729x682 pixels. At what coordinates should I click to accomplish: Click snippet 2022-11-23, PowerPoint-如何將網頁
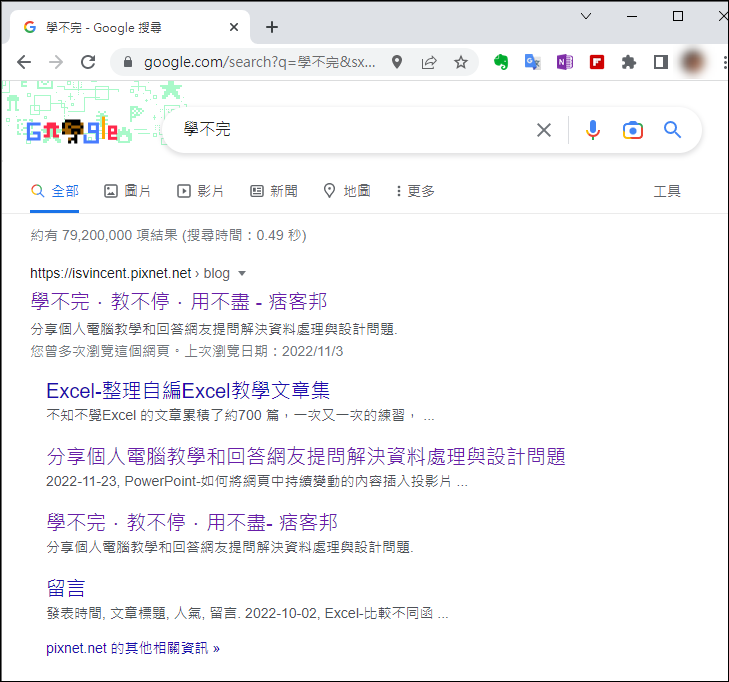257,481
